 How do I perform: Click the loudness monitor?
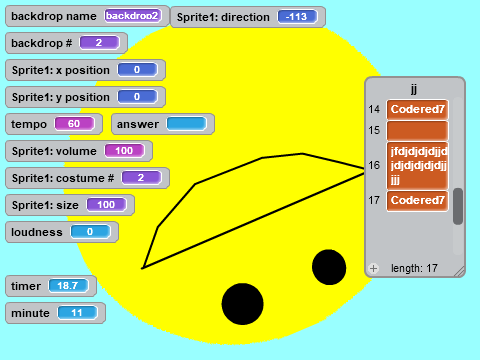tap(62, 232)
